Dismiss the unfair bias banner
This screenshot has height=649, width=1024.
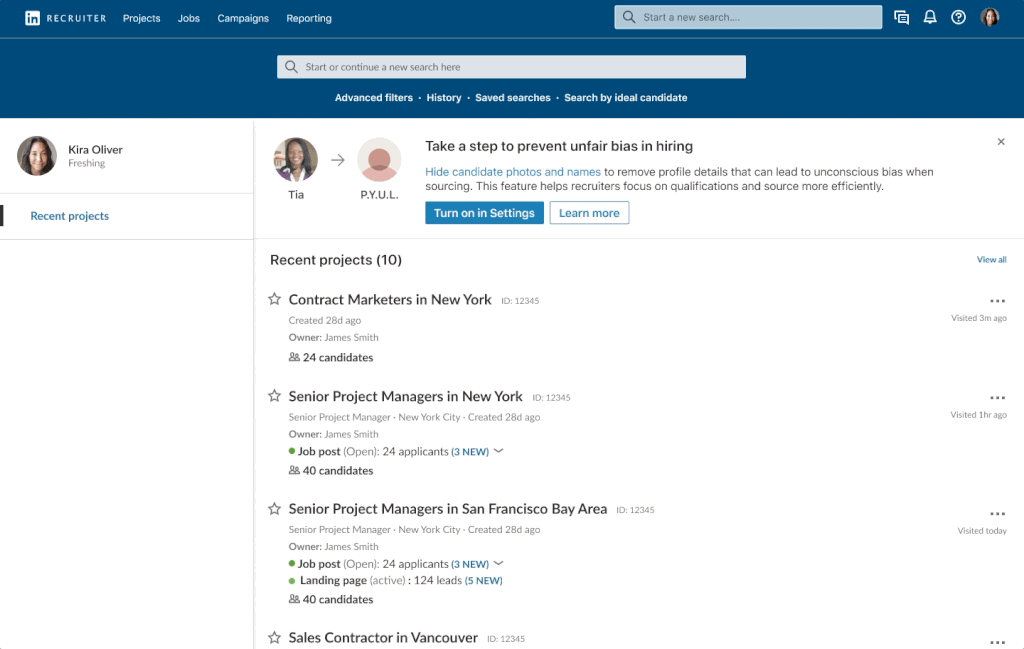(x=1001, y=142)
